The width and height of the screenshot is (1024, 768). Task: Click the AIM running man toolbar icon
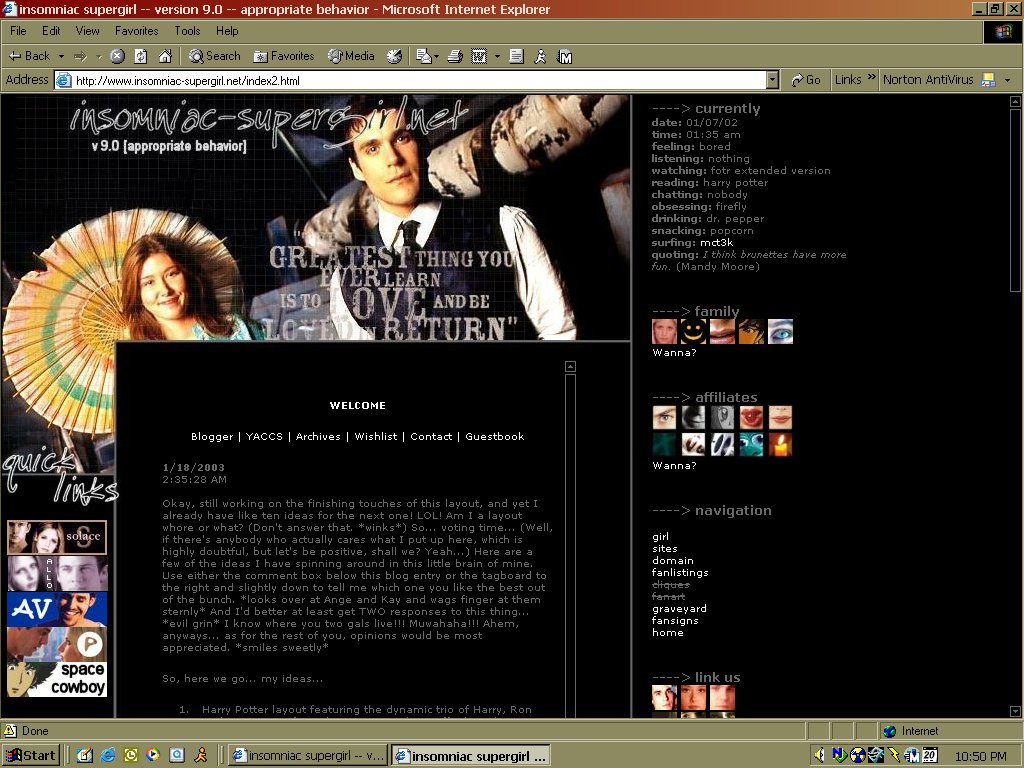pyautogui.click(x=540, y=57)
